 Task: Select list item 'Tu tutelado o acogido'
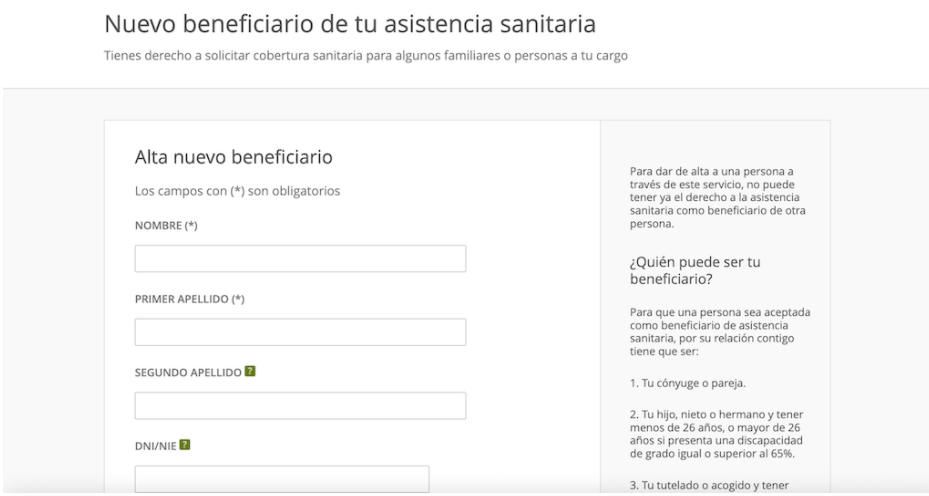coord(709,485)
